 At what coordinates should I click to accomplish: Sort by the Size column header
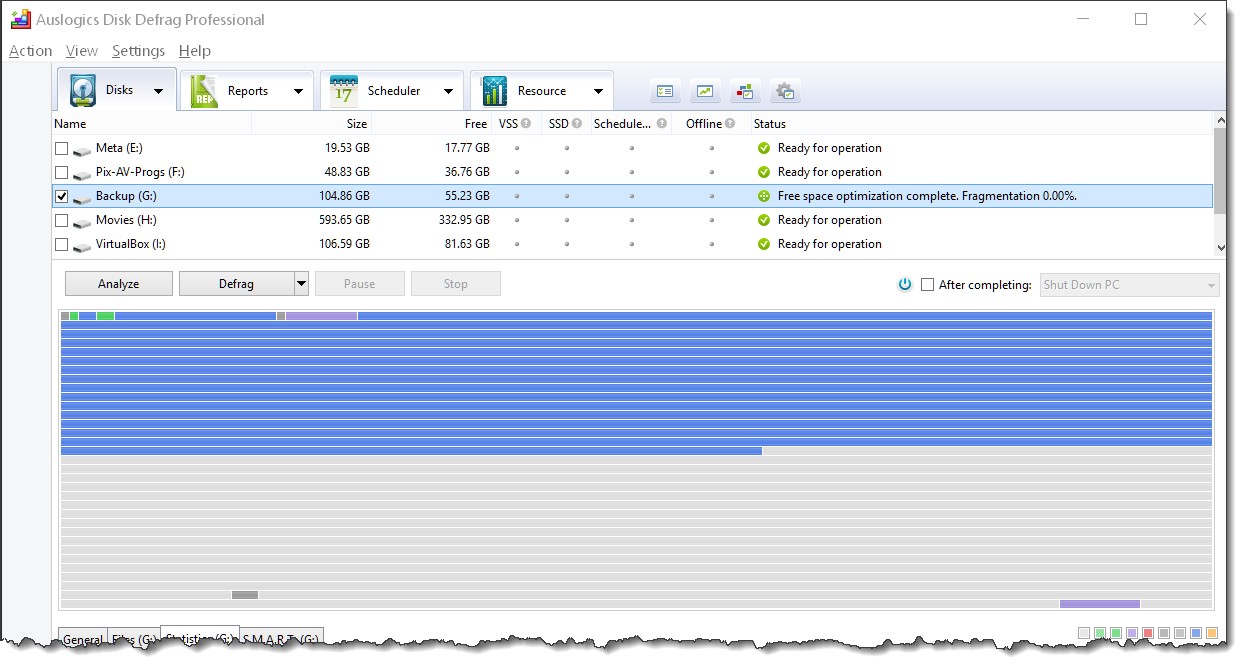pyautogui.click(x=311, y=124)
